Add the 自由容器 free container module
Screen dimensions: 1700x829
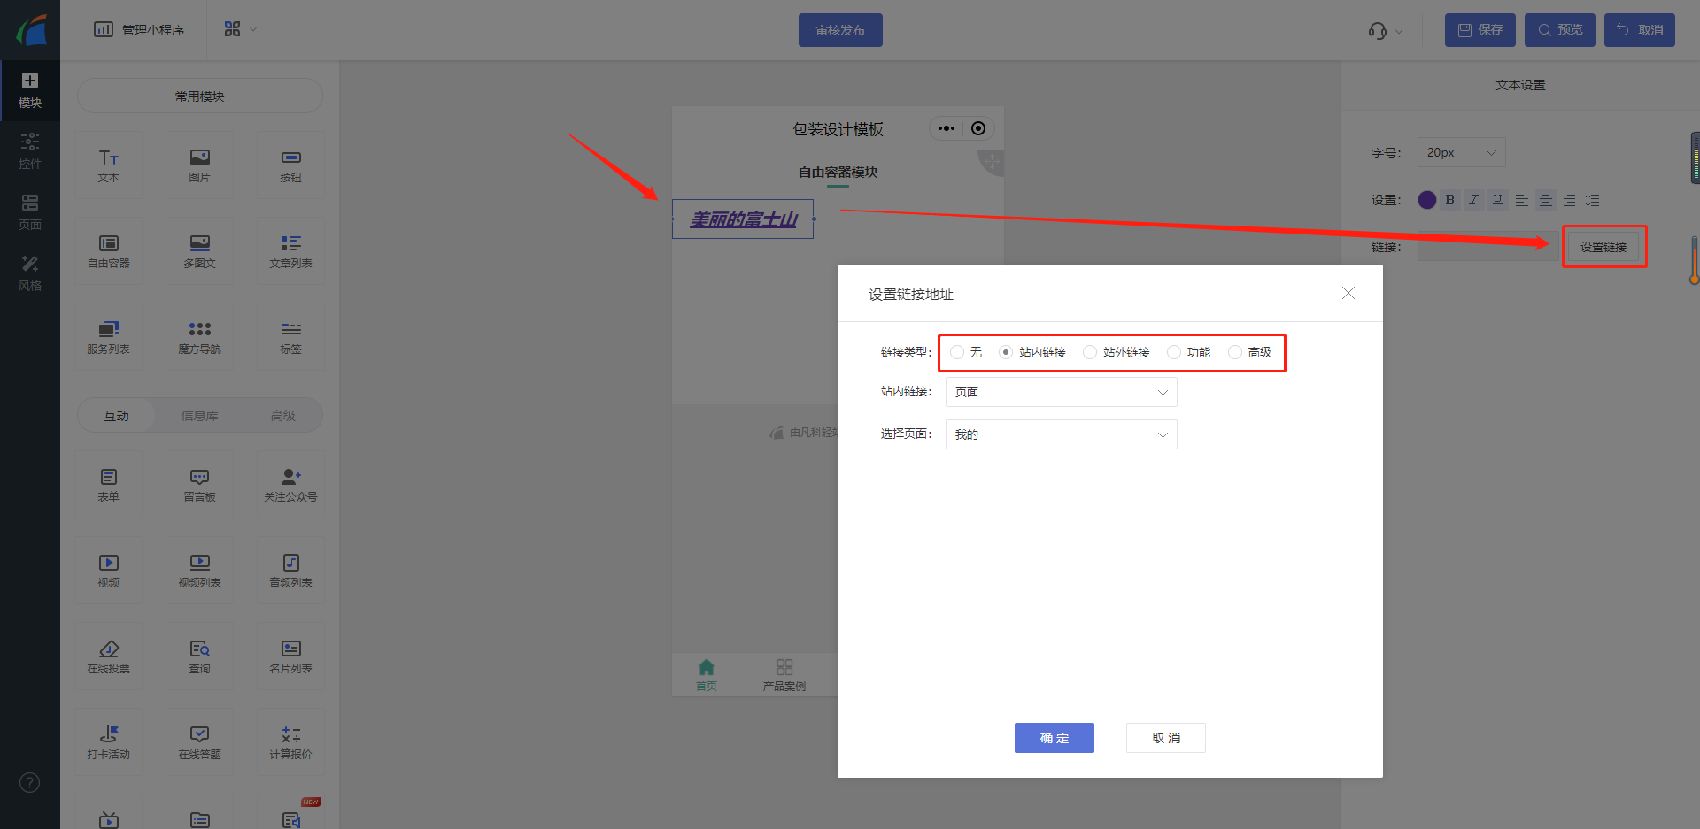[108, 250]
